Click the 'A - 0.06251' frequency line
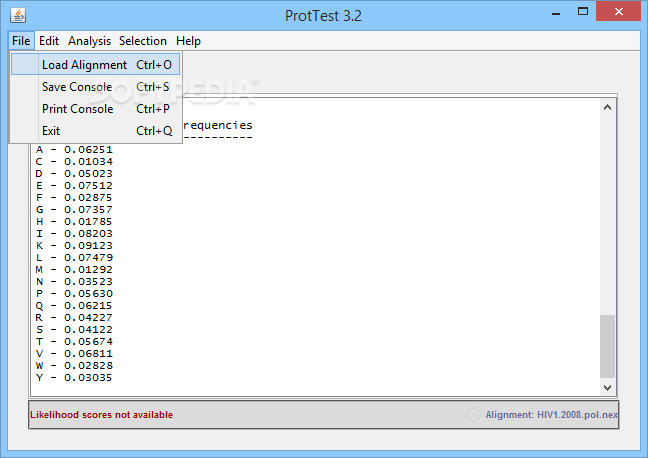 pyautogui.click(x=74, y=149)
